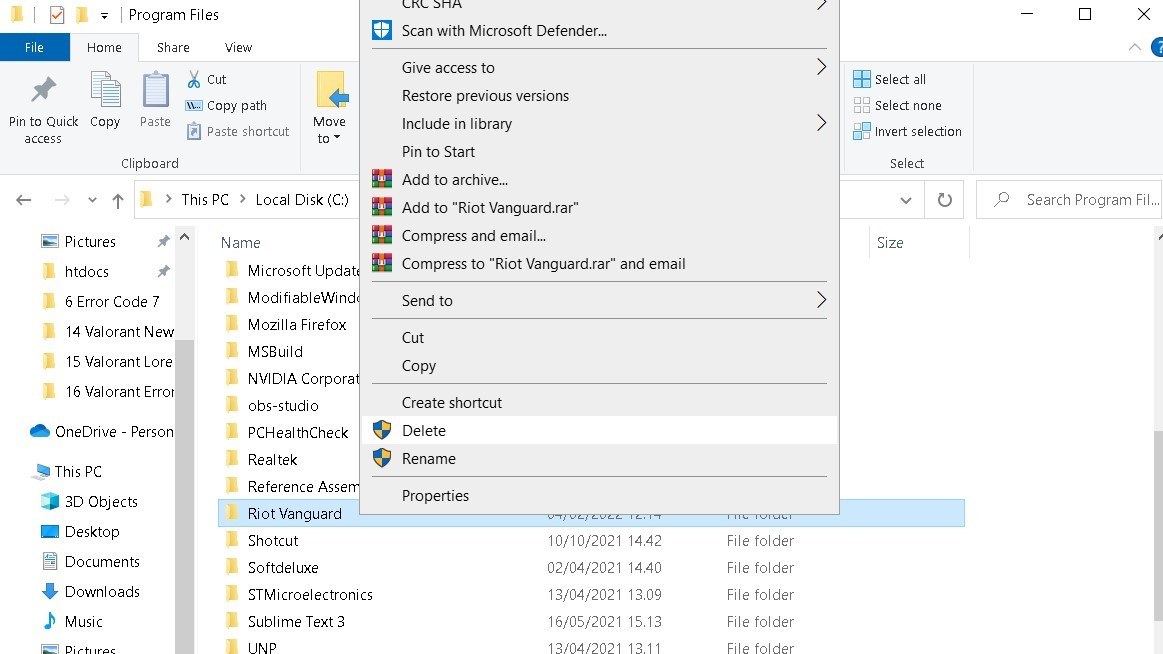Click the Downloads arrow icon in sidebar
This screenshot has width=1163, height=654.
(50, 591)
